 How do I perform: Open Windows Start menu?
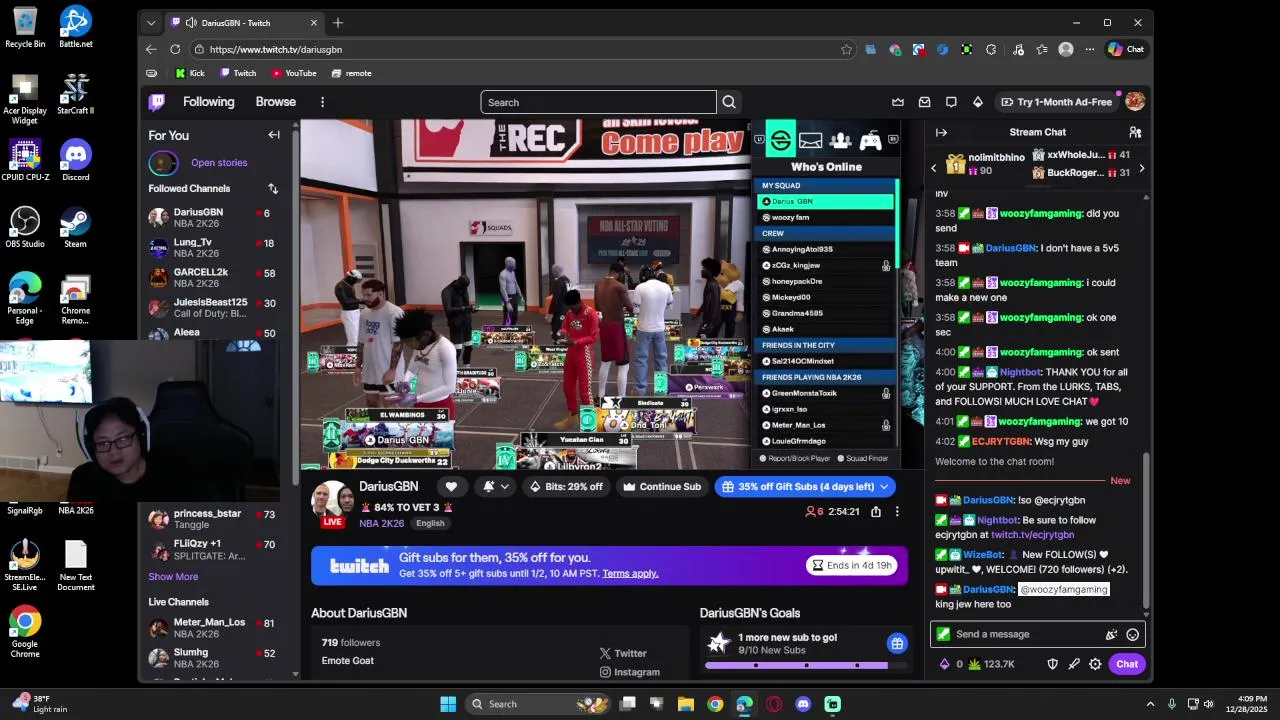(448, 704)
